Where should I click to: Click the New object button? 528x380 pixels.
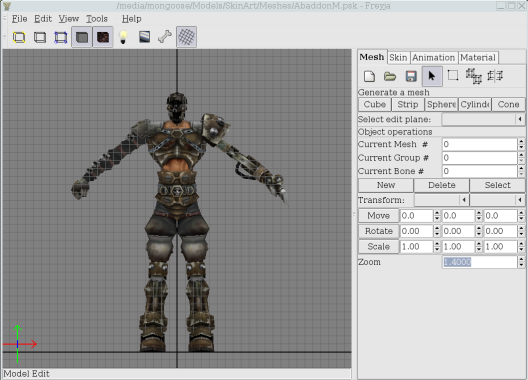(386, 185)
